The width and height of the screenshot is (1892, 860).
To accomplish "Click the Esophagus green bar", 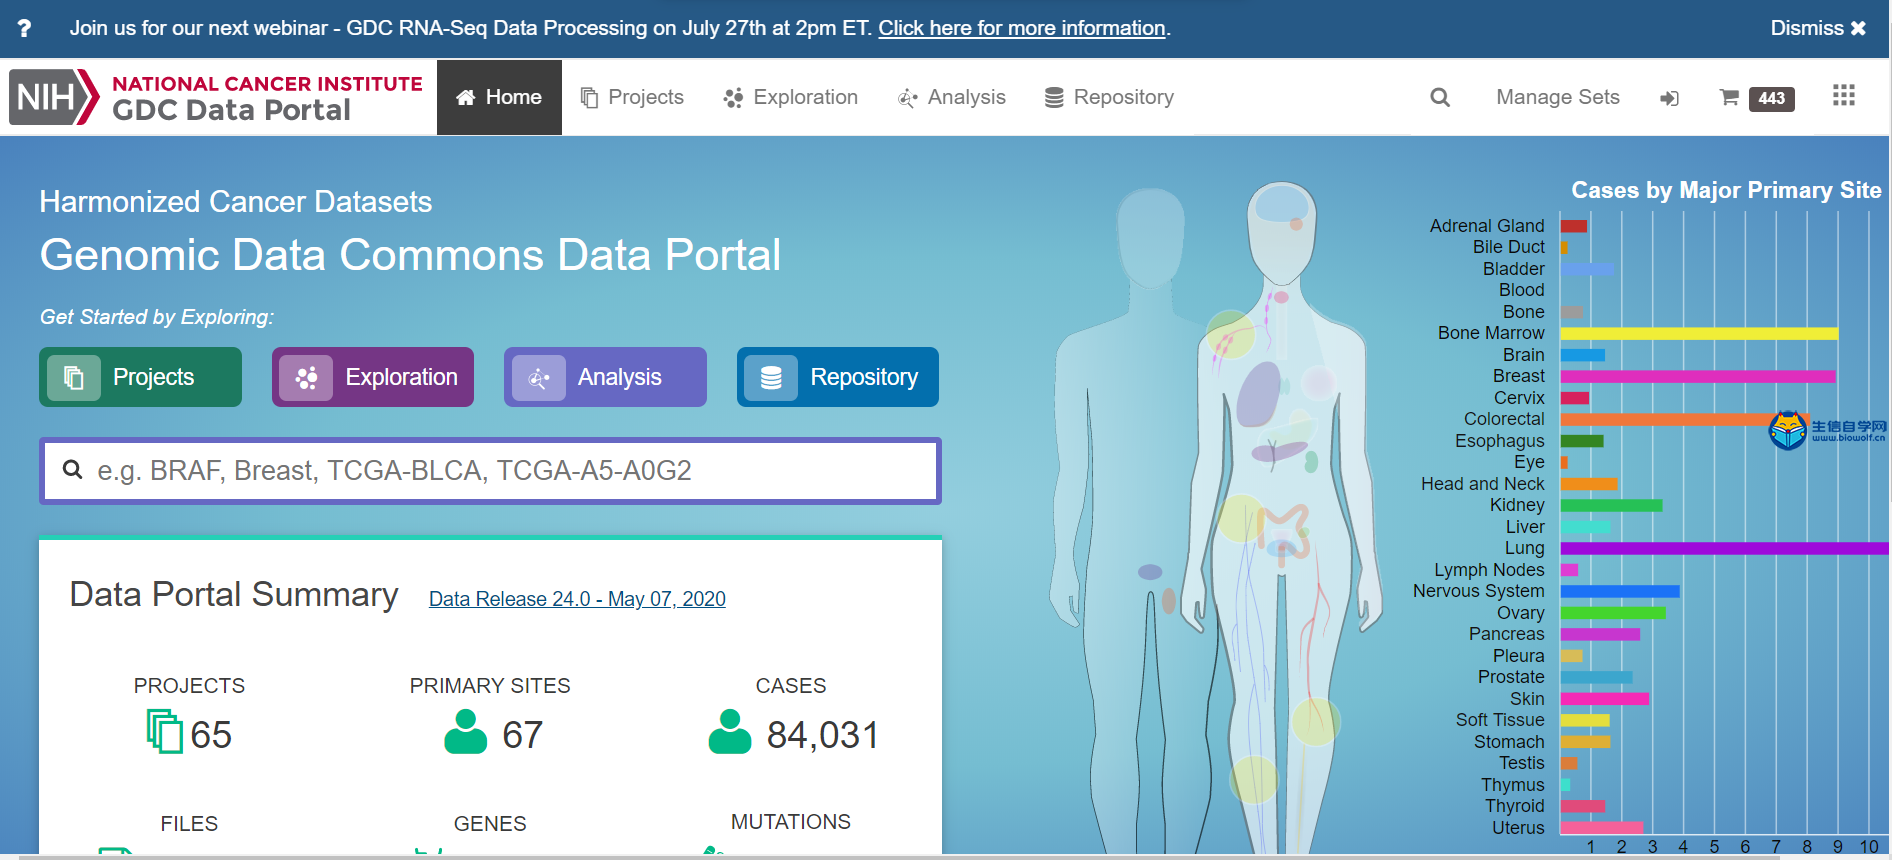I will tap(1582, 441).
